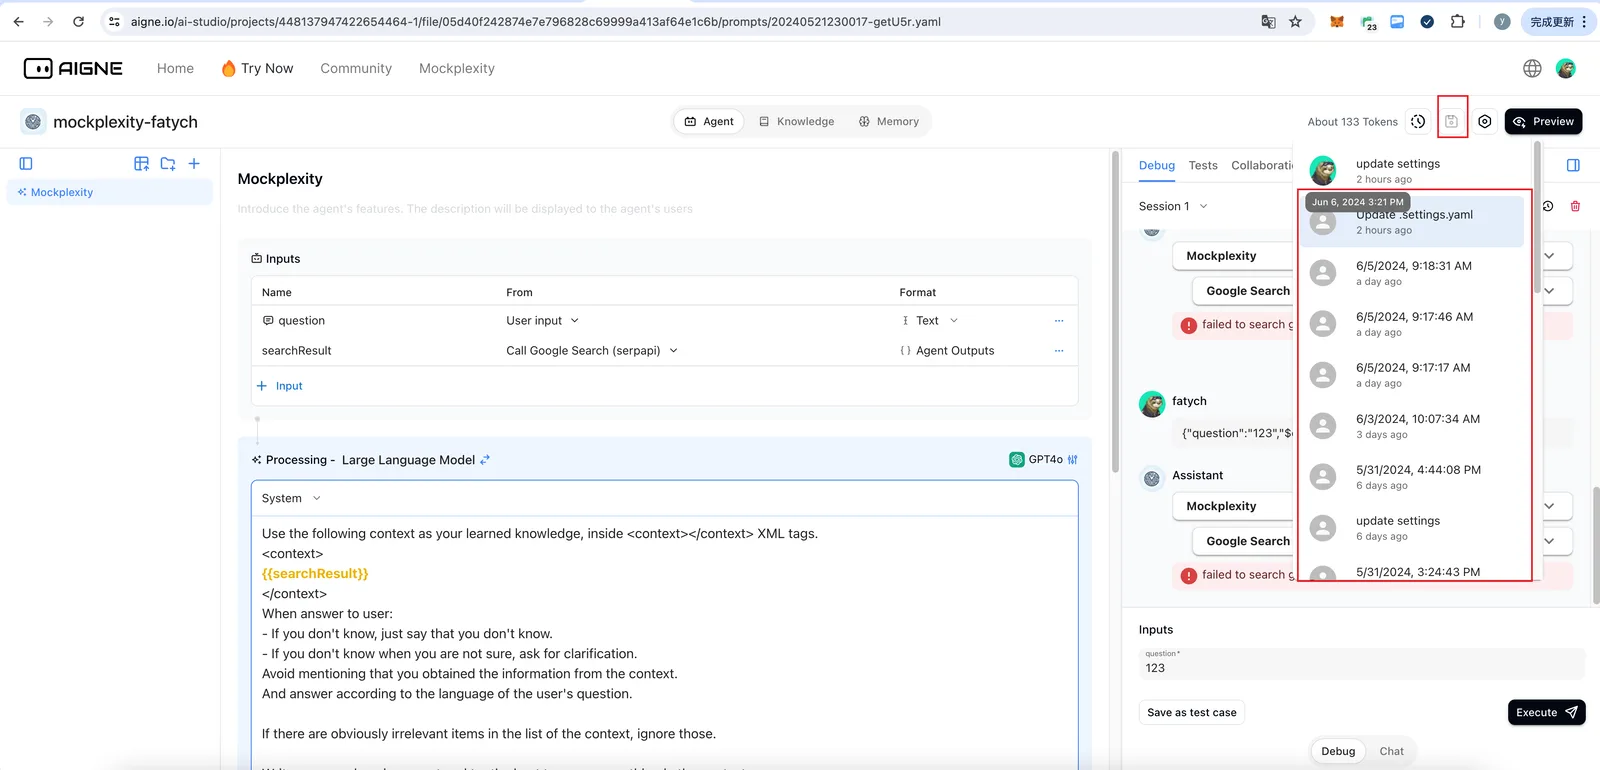Switch to the Knowledge tab

pyautogui.click(x=796, y=121)
